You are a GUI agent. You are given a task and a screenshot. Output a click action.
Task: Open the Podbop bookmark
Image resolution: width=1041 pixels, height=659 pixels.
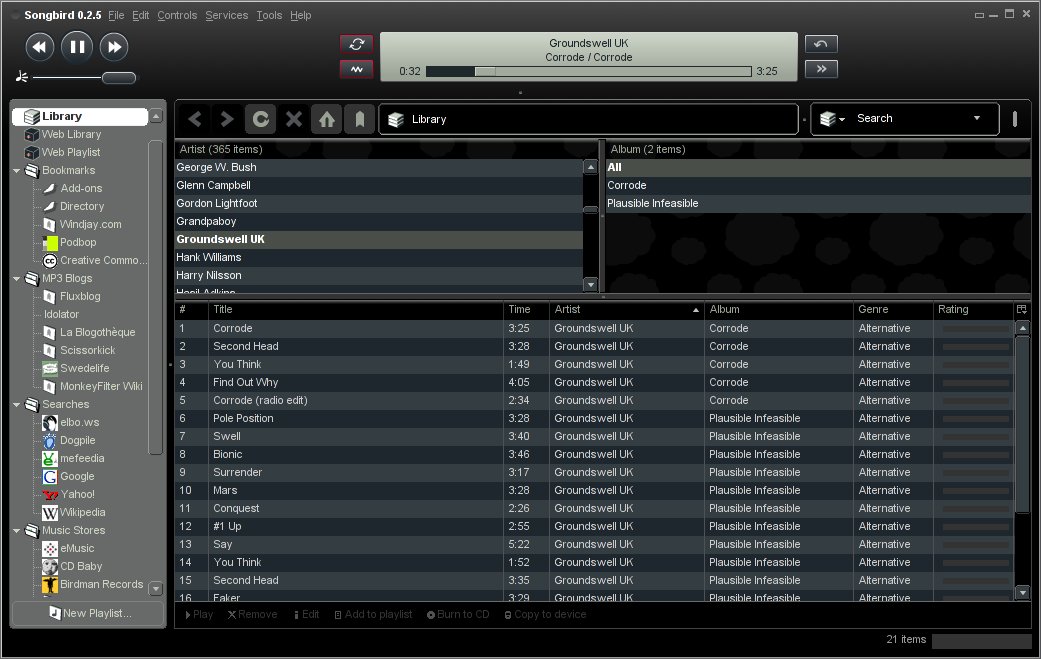coord(78,242)
